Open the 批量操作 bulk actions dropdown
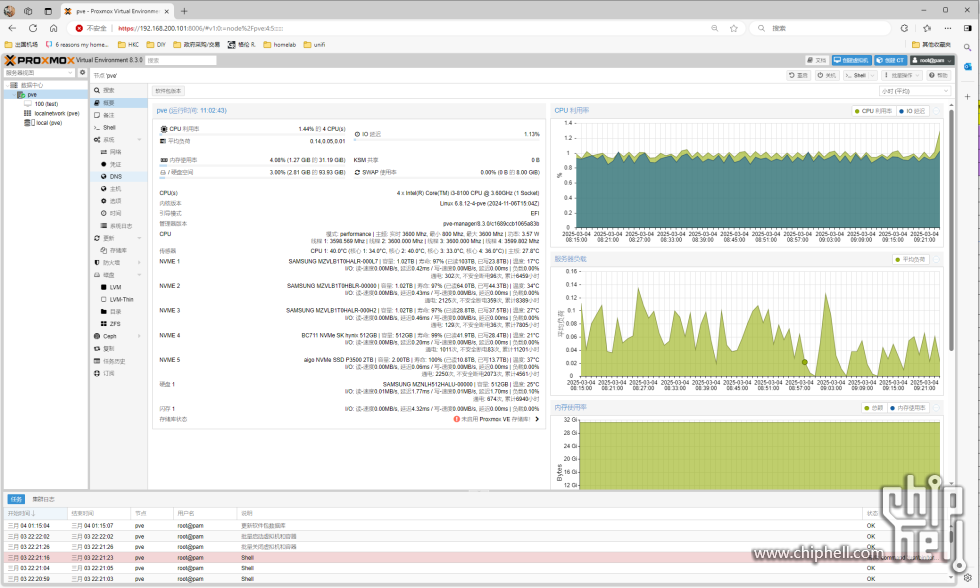This screenshot has width=980, height=588. point(902,75)
